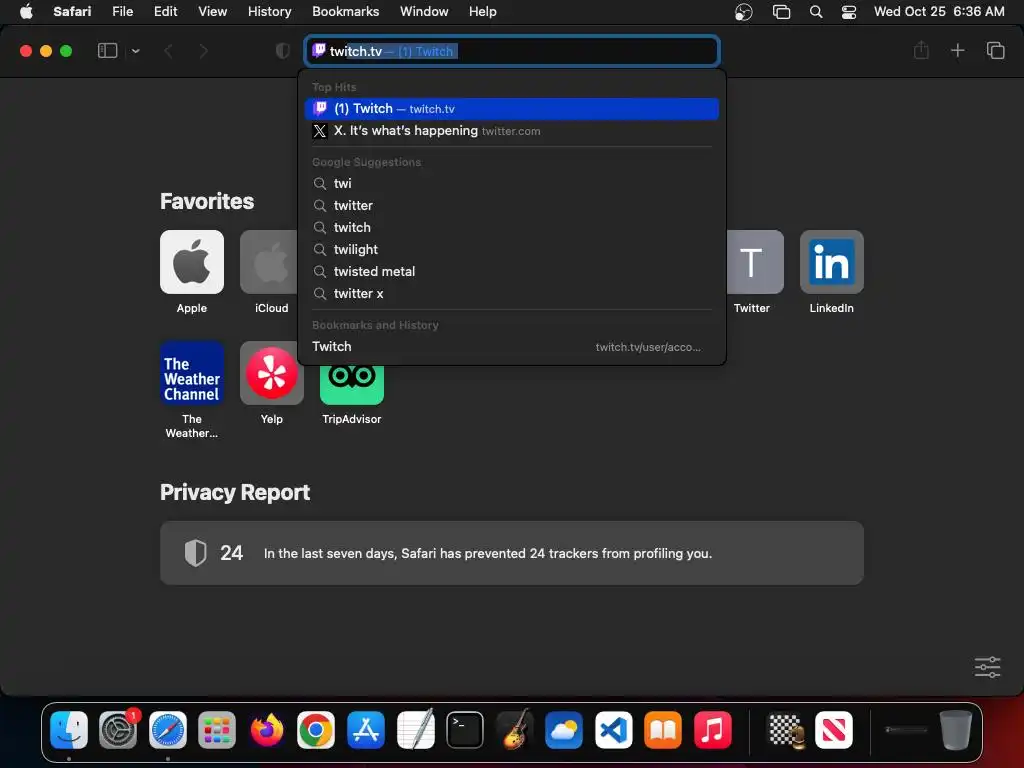Open System Settings from the Dock
1024x768 pixels.
tap(118, 729)
